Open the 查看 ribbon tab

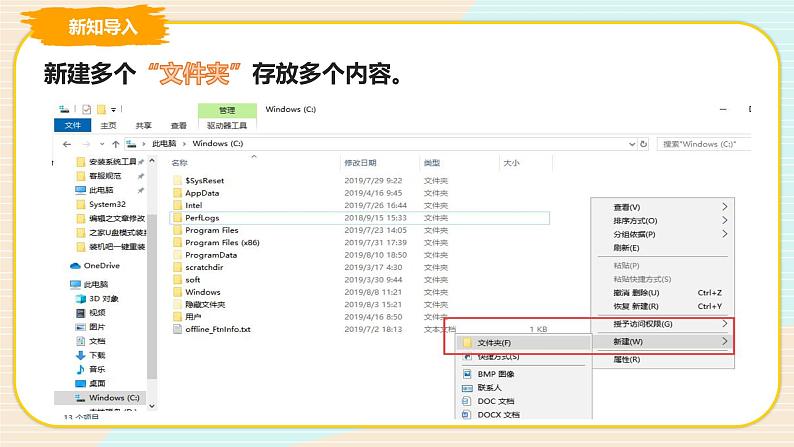click(x=178, y=125)
